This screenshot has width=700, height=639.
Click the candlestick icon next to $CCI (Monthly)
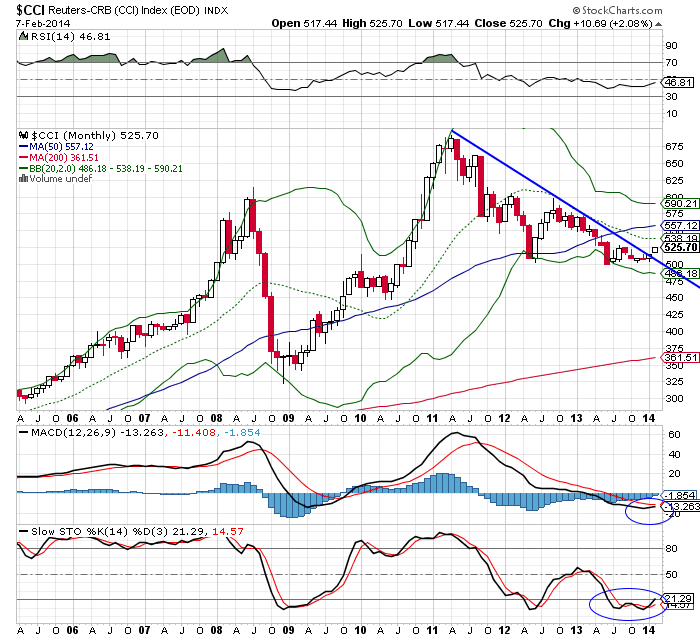coord(24,135)
